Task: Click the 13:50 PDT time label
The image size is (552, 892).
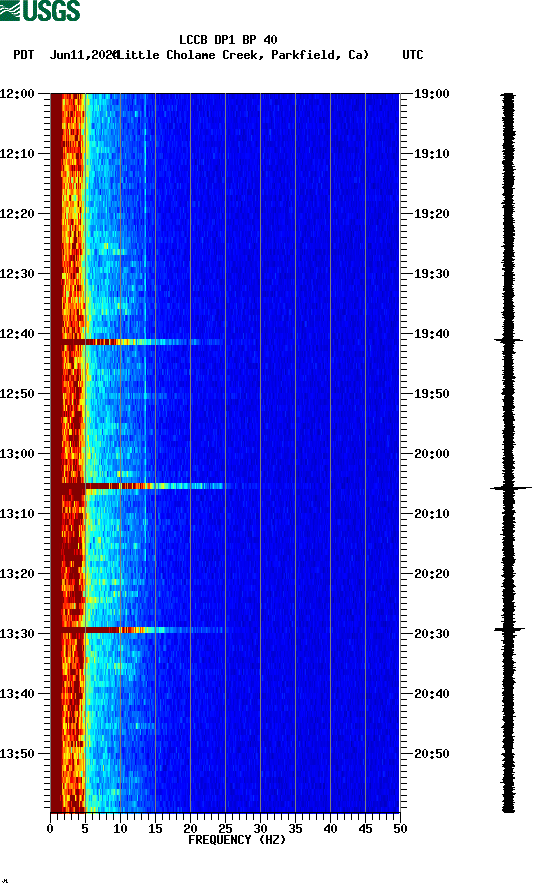Action: pos(17,754)
